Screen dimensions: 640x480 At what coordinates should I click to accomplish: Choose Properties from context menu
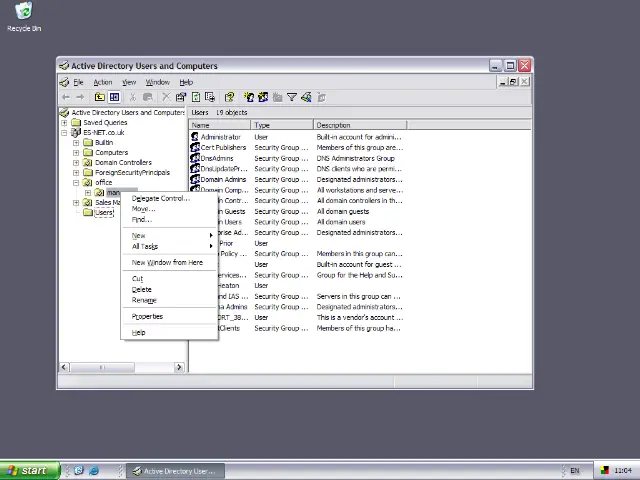pyautogui.click(x=169, y=316)
